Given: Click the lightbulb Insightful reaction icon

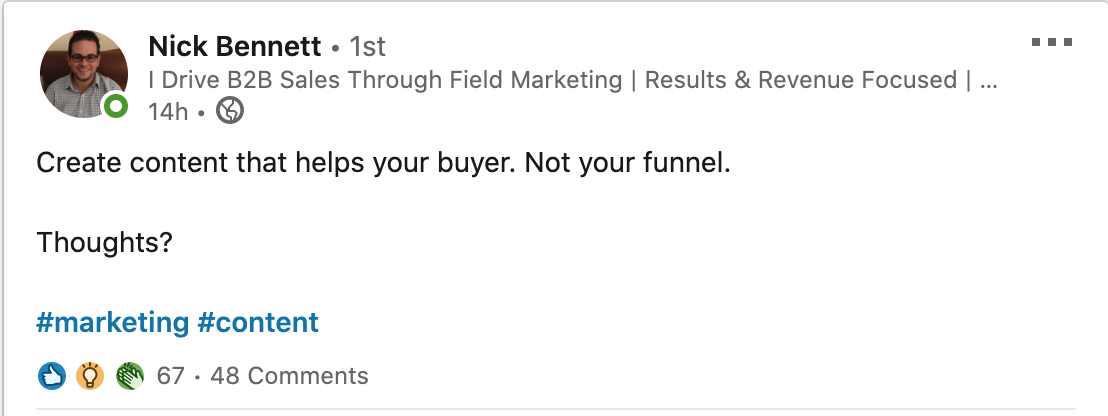Looking at the screenshot, I should coord(90,376).
